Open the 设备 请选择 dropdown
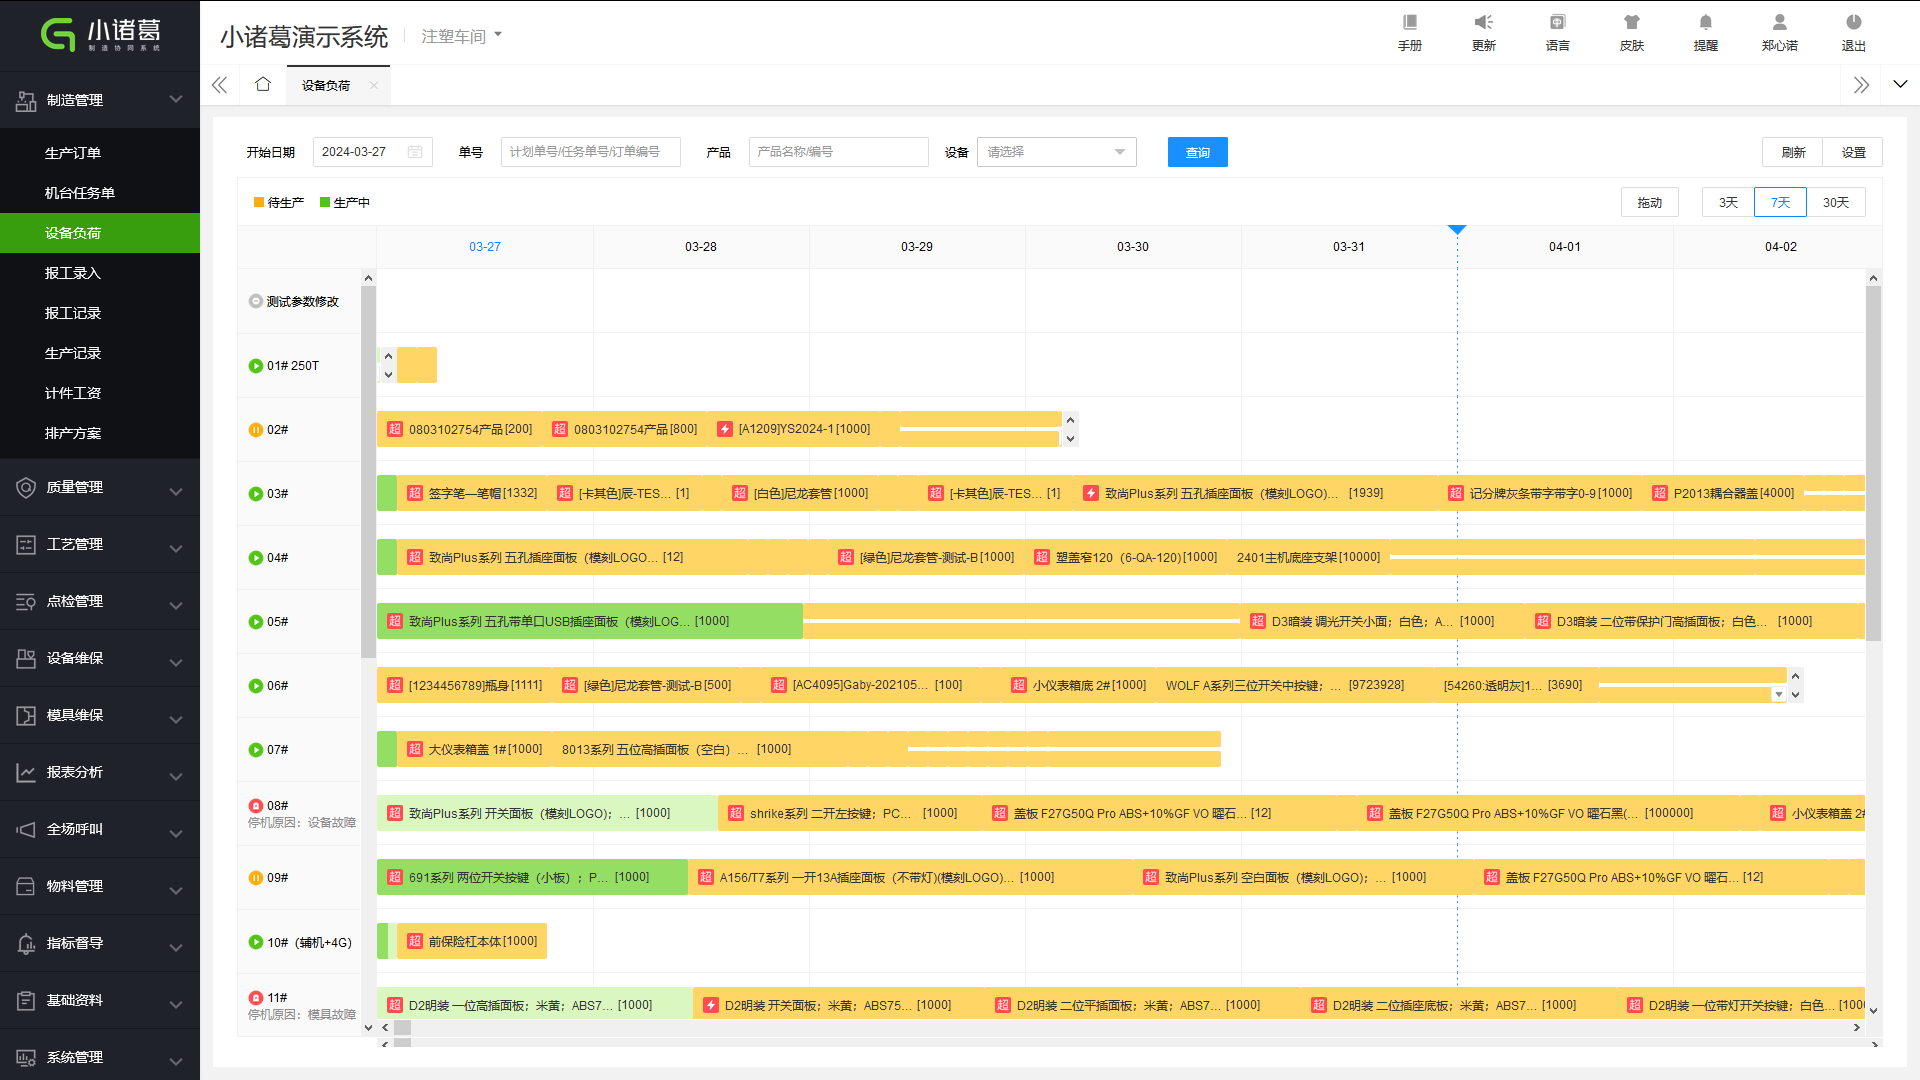 point(1056,152)
